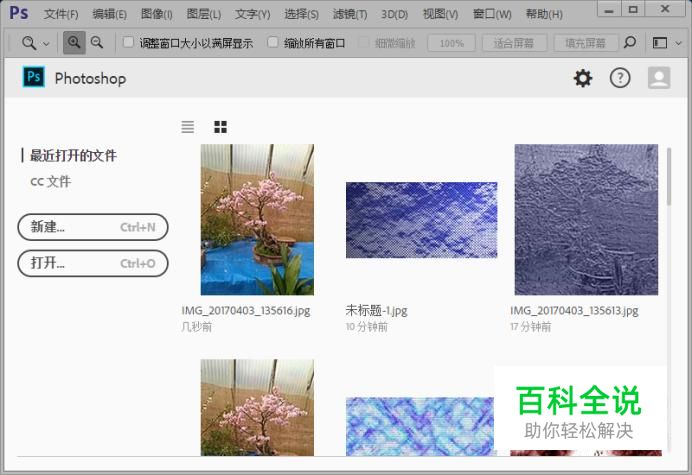Screen dimensions: 692x475
Task: Click the user profile avatar icon
Action: coord(659,78)
